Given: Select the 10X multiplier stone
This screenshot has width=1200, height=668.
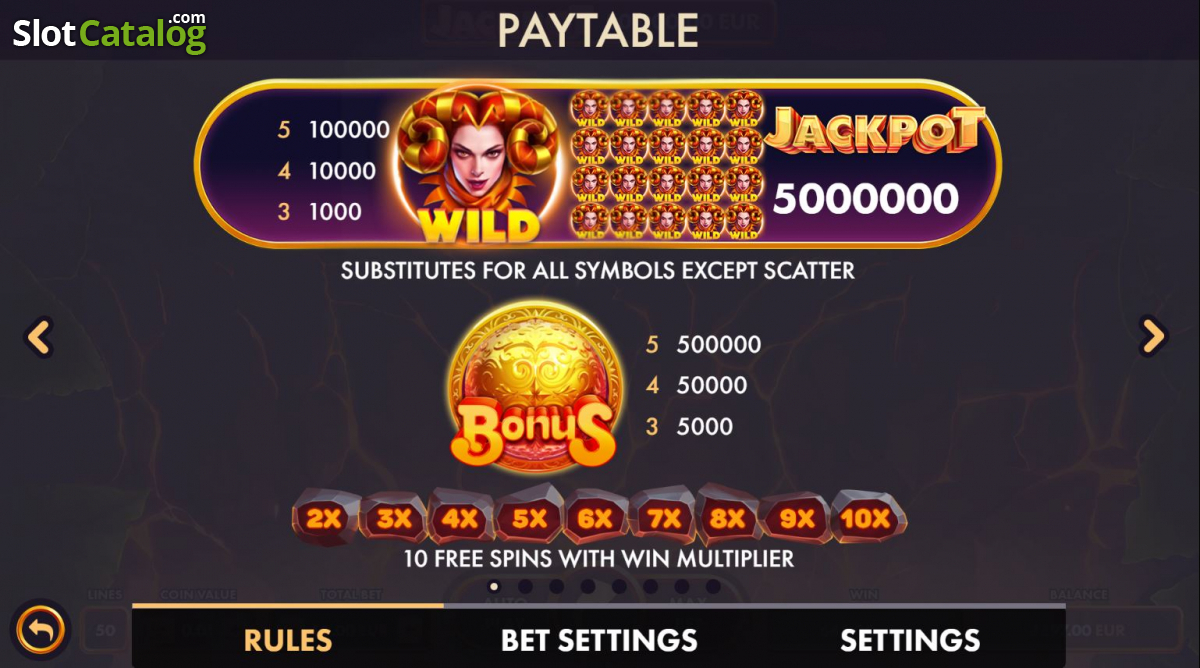Looking at the screenshot, I should point(867,517).
